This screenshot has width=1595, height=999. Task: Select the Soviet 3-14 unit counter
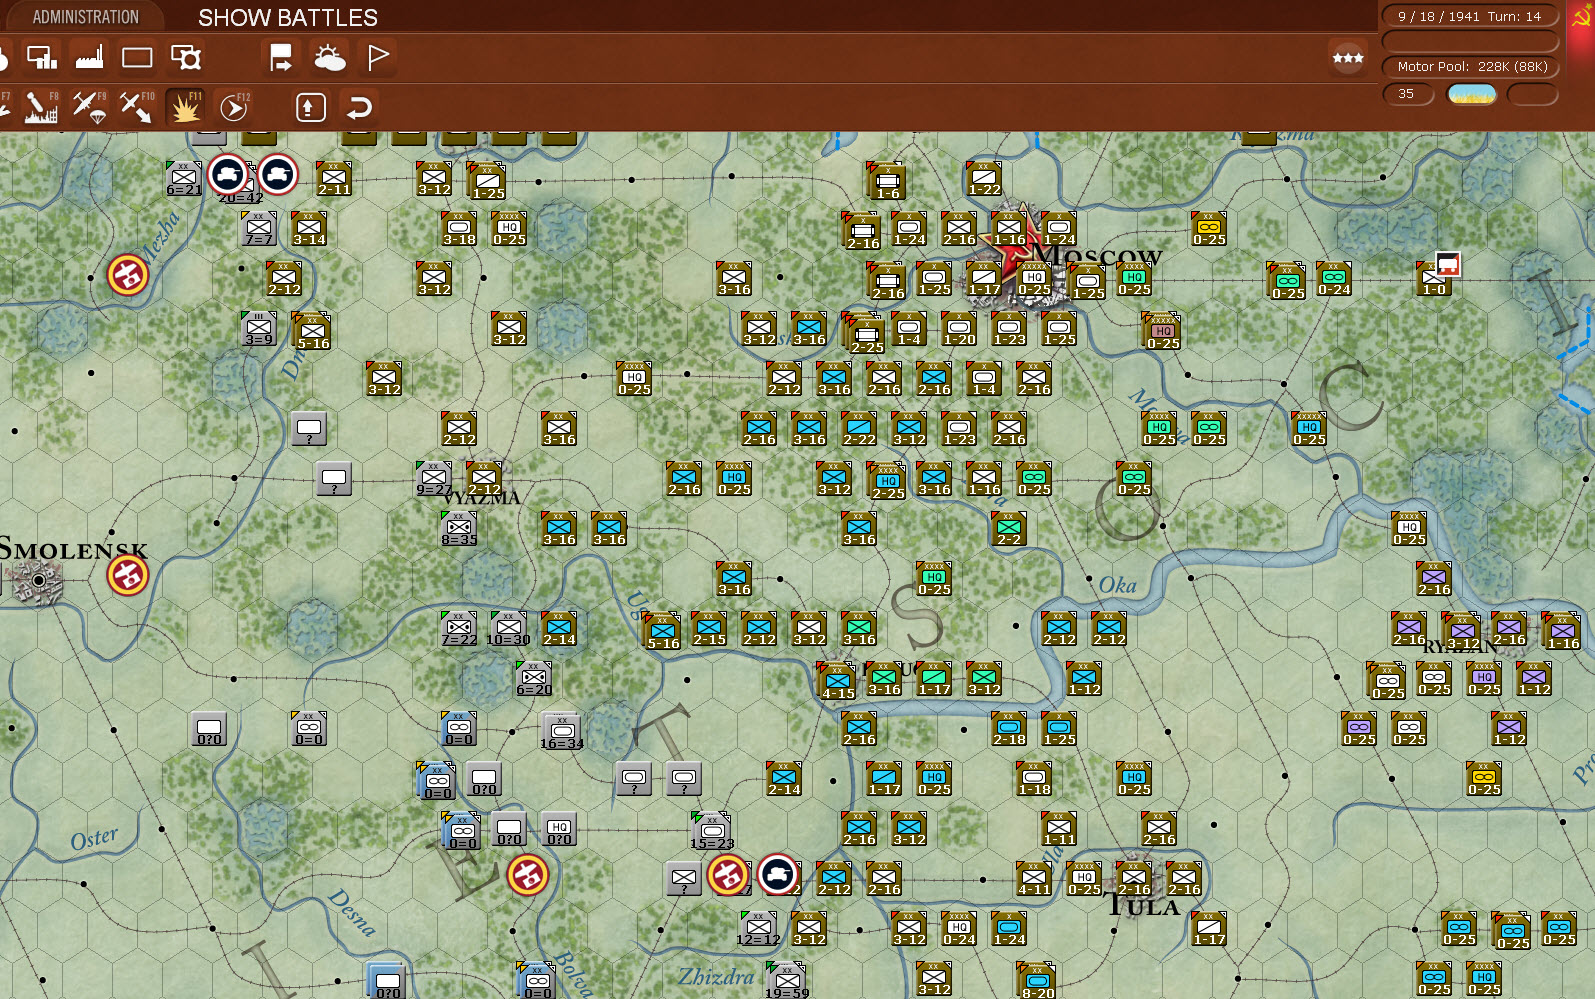(309, 229)
